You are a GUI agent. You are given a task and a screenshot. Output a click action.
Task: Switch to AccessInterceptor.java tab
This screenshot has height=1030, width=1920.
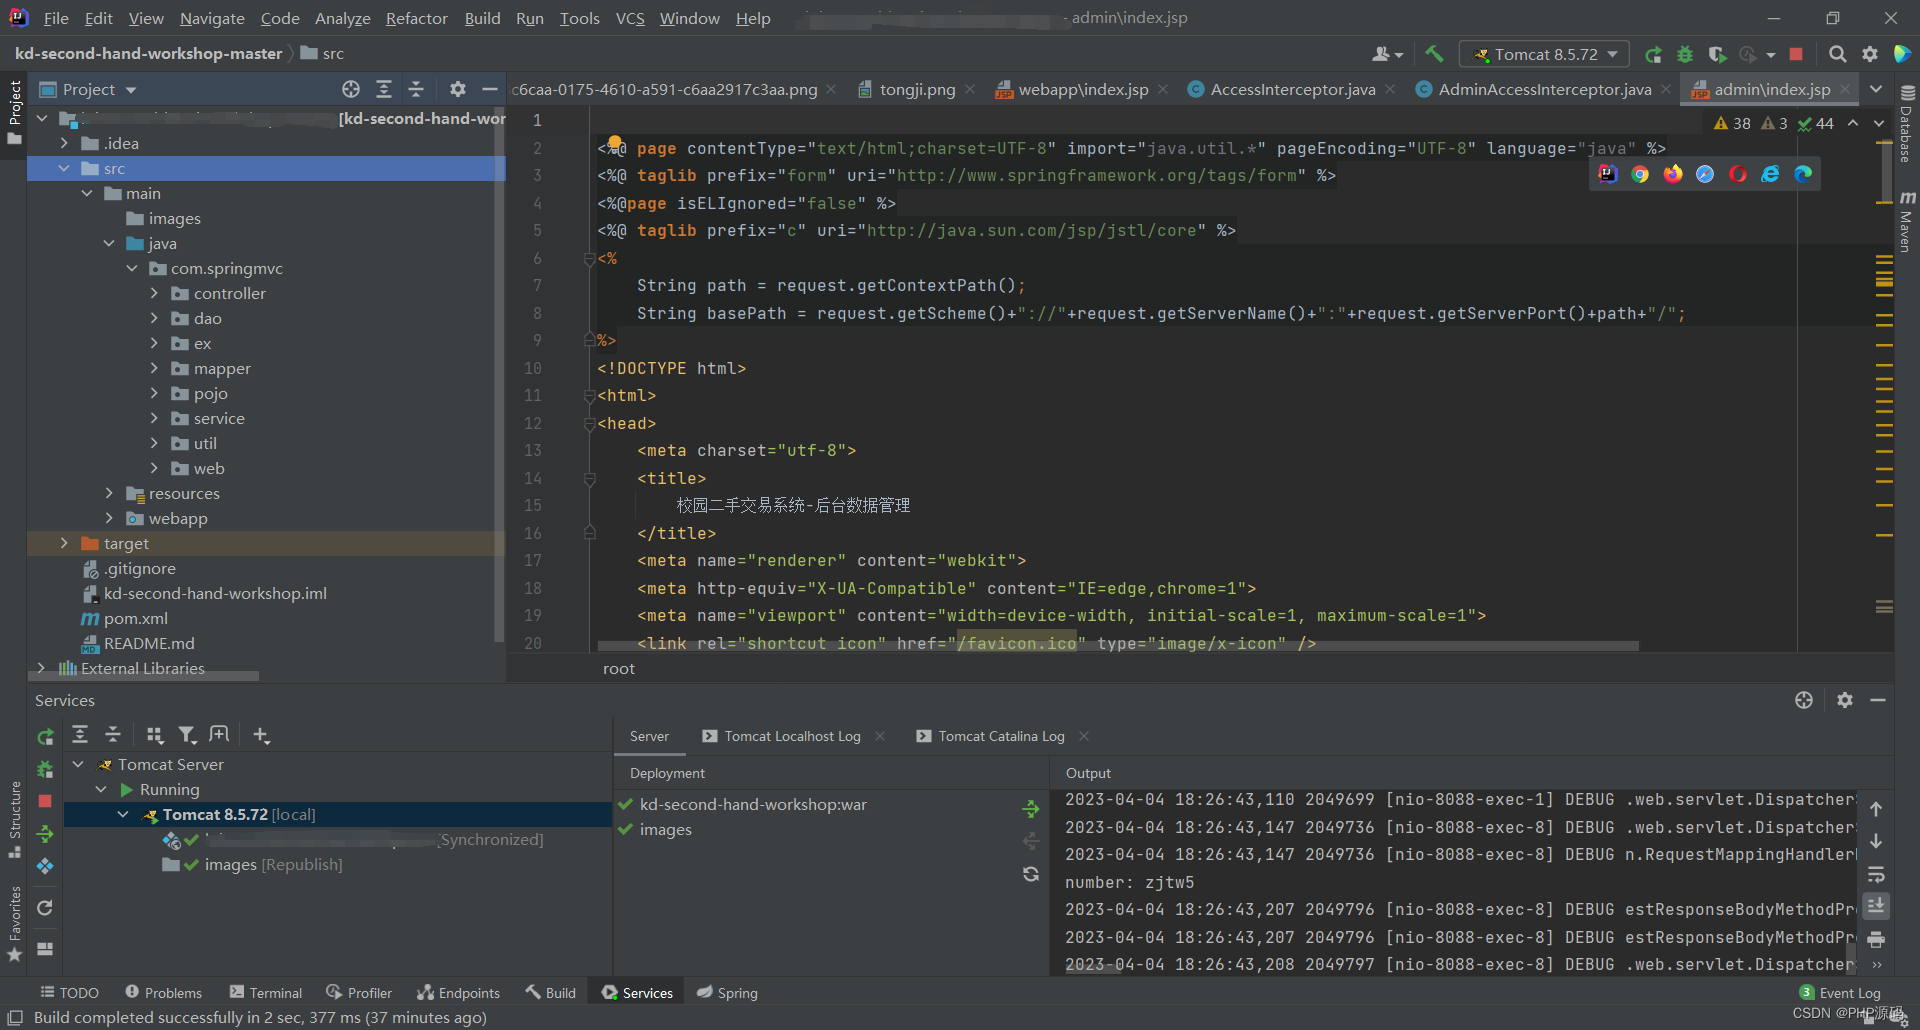tap(1292, 89)
